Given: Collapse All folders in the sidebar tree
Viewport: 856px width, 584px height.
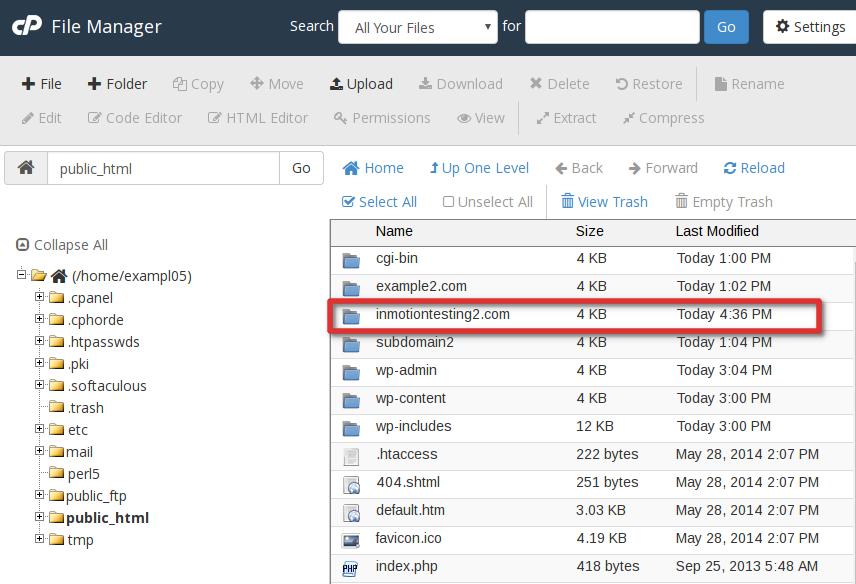Looking at the screenshot, I should (62, 244).
